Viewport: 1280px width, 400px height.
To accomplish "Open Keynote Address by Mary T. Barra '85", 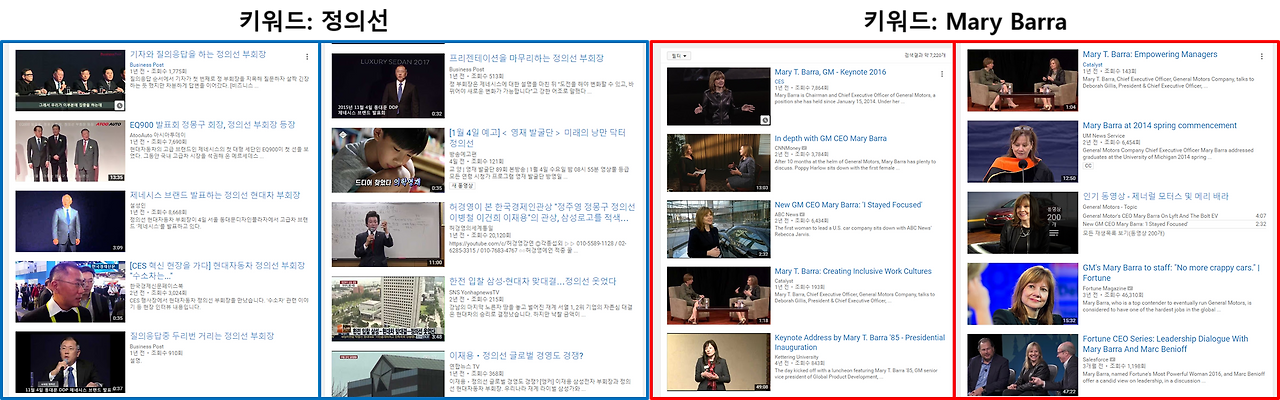I will [859, 343].
